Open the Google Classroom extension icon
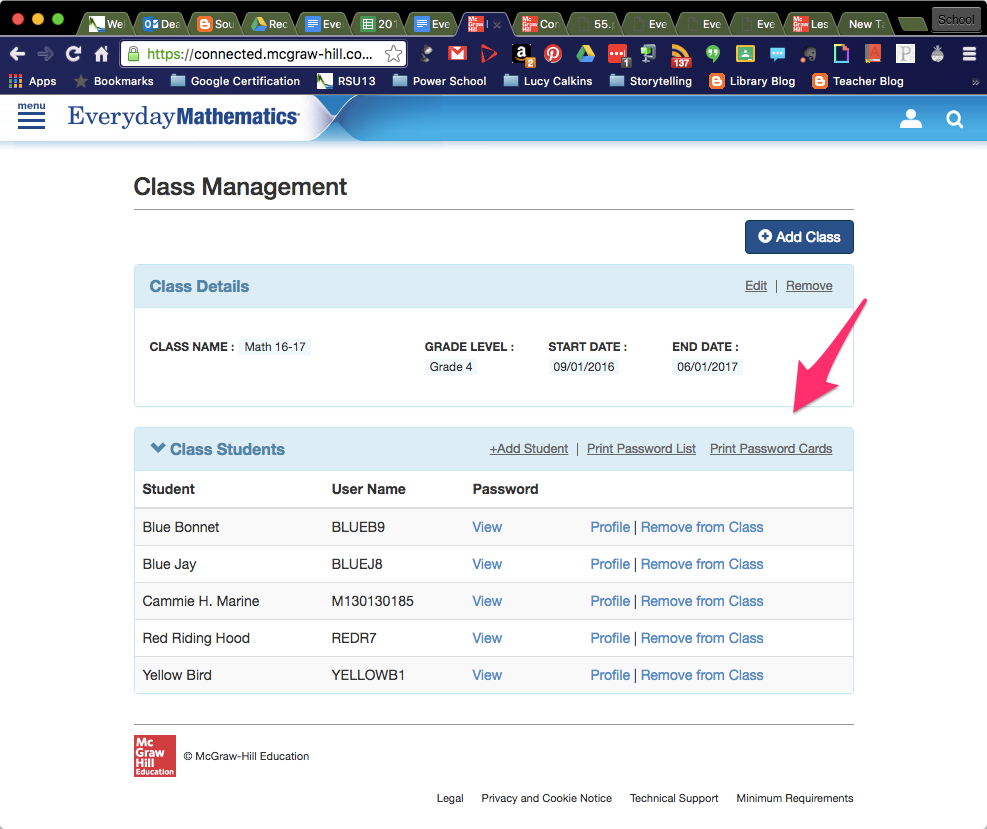Viewport: 987px width, 829px height. pos(745,54)
